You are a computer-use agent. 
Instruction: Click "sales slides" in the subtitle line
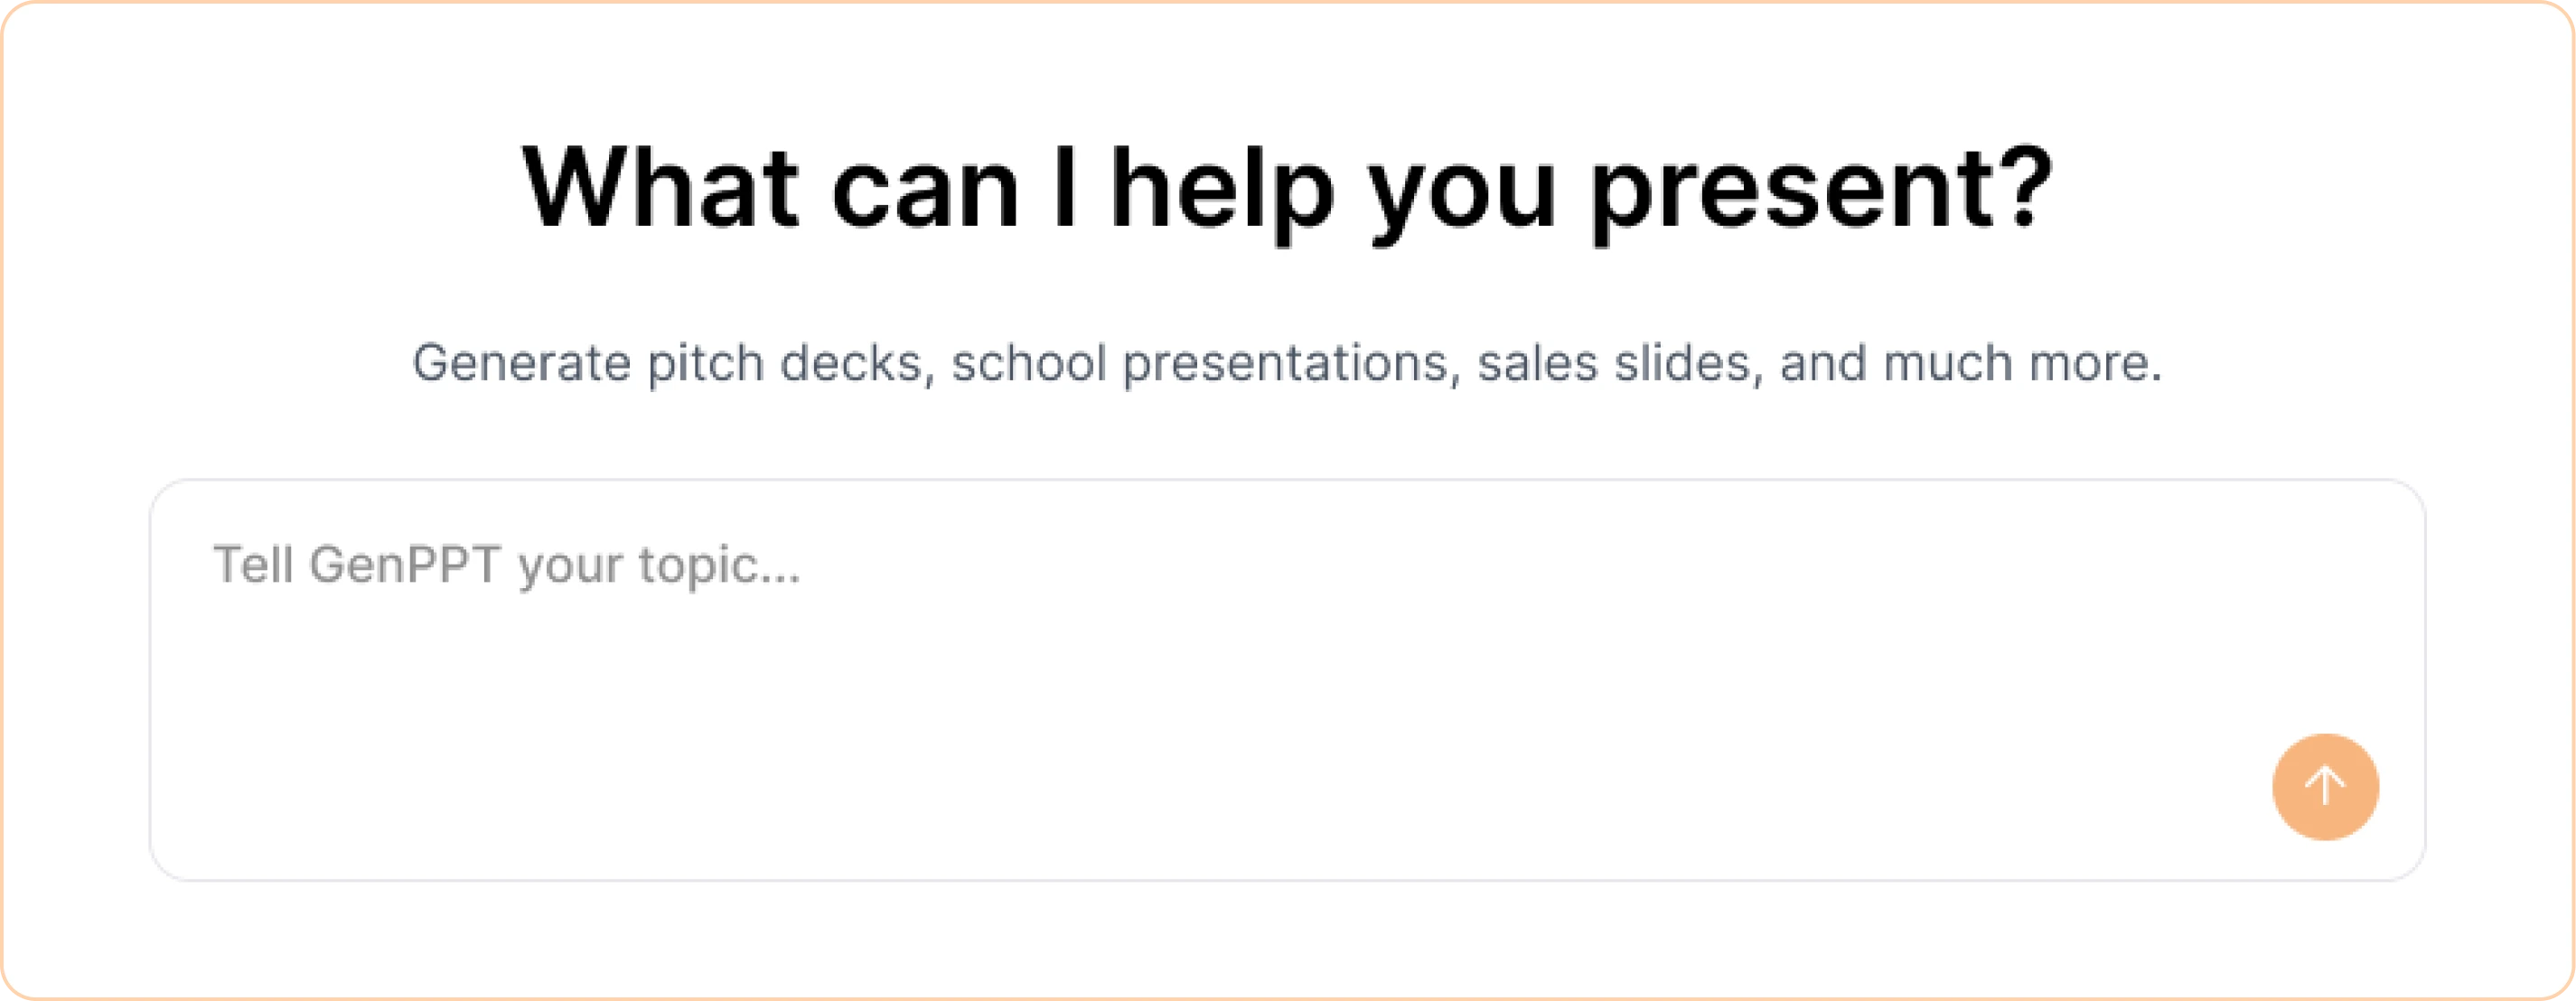click(x=1614, y=363)
